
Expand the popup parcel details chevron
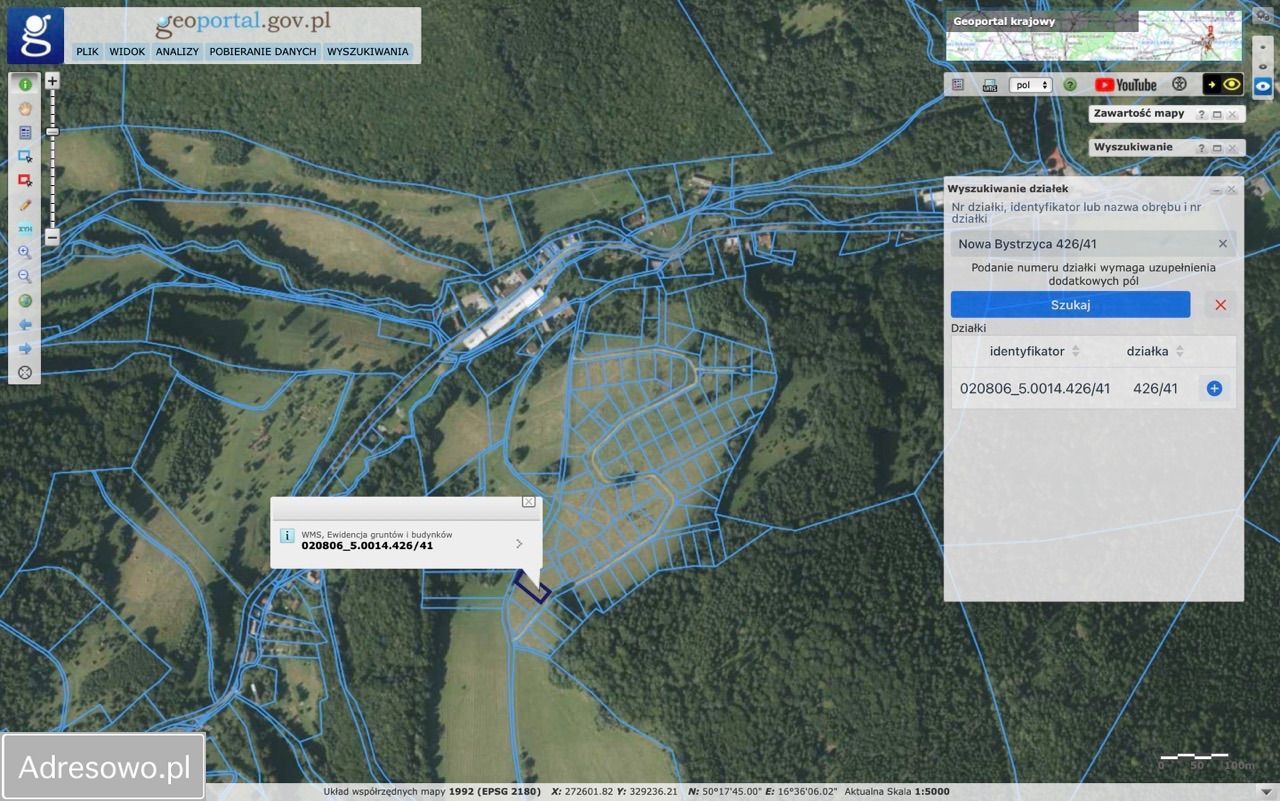(x=519, y=544)
